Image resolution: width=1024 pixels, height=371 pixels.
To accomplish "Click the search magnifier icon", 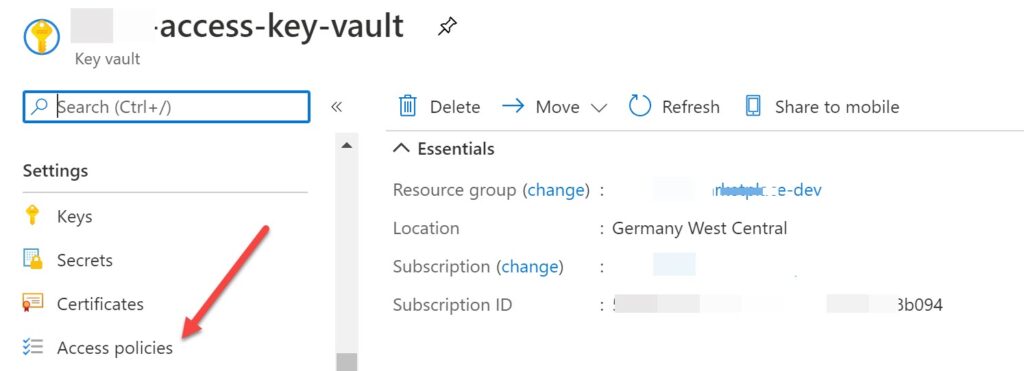I will pyautogui.click(x=40, y=106).
